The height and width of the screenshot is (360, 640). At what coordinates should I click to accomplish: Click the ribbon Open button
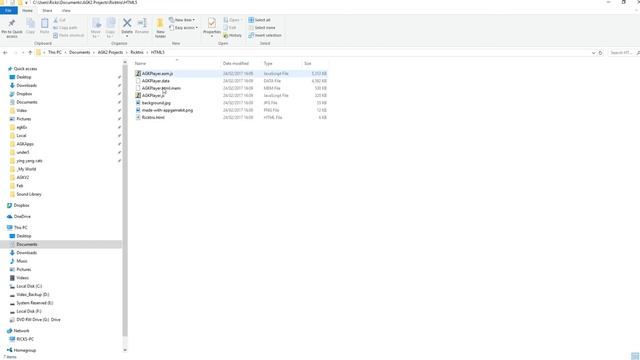(232, 20)
